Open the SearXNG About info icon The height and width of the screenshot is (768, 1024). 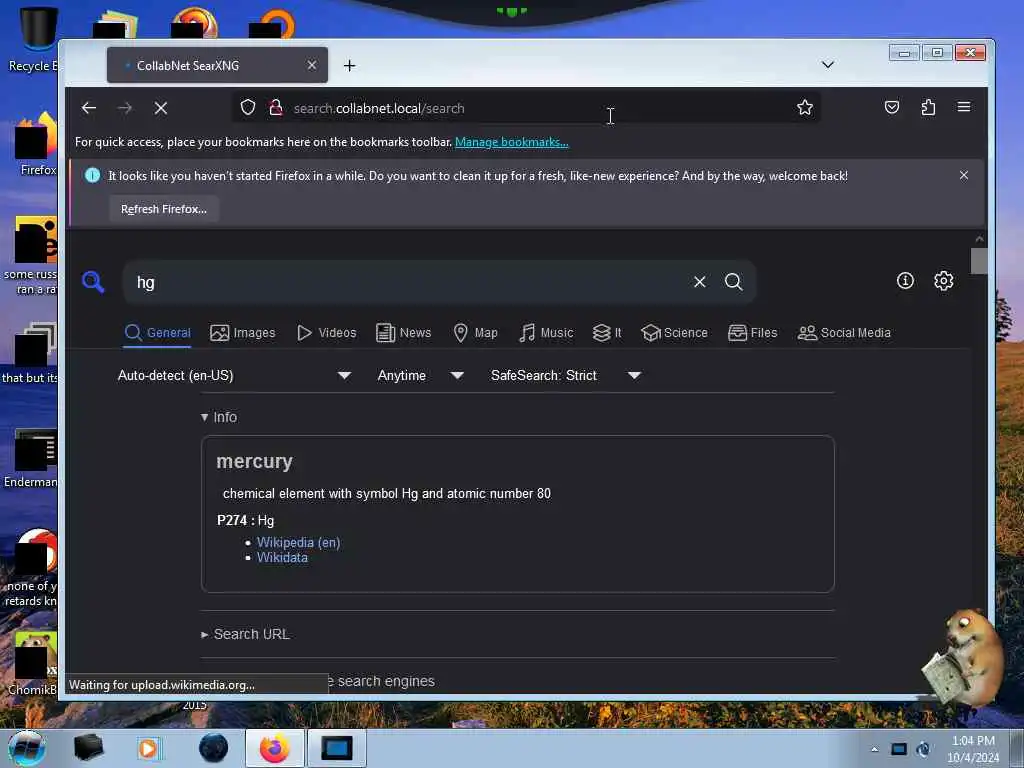[904, 281]
